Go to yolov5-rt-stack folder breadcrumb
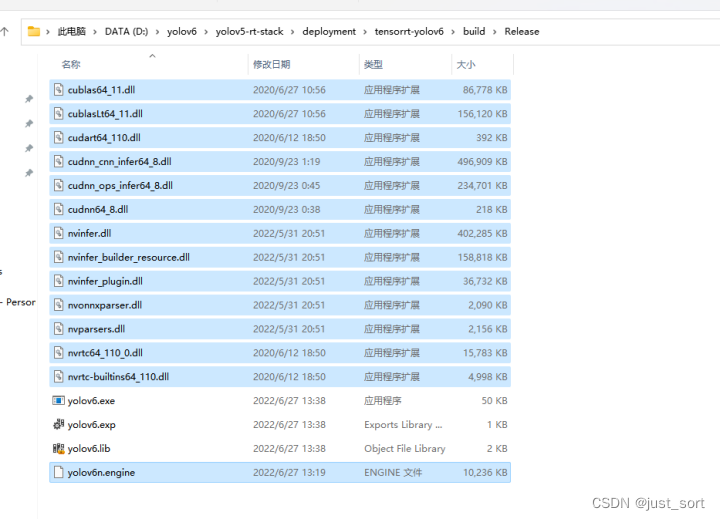Viewport: 720px width, 520px height. (x=249, y=31)
